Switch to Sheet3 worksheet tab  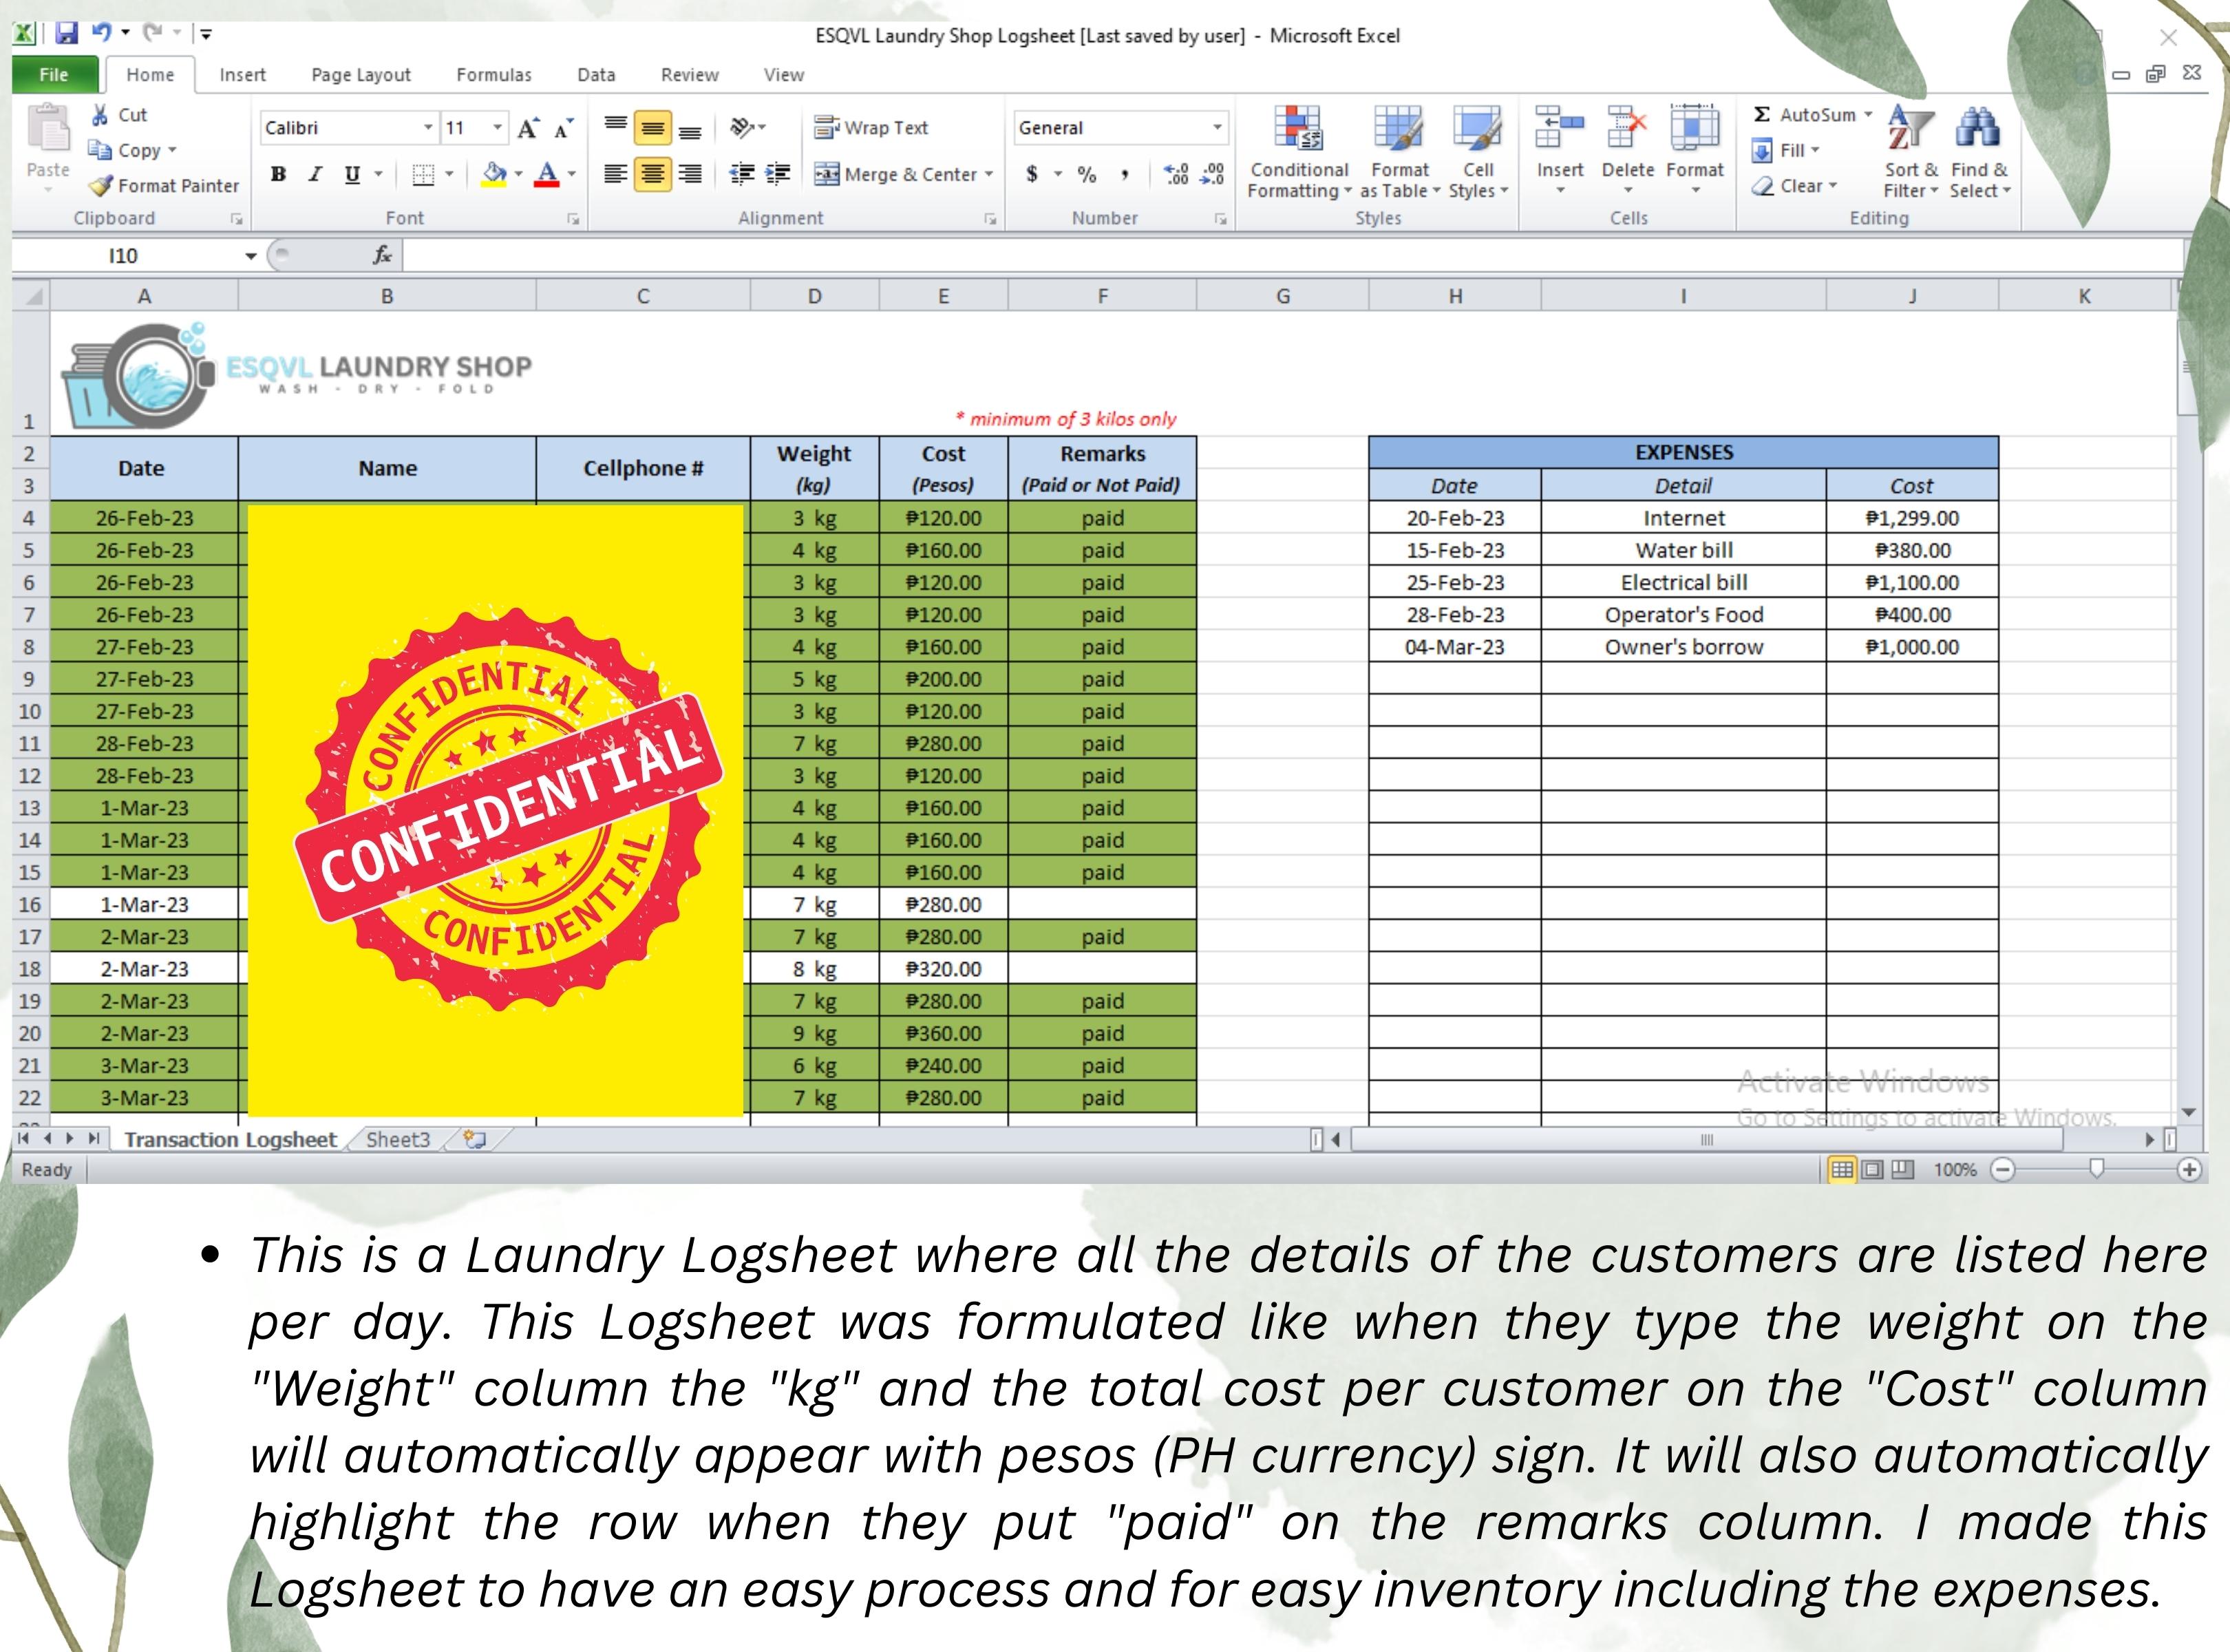(397, 1140)
